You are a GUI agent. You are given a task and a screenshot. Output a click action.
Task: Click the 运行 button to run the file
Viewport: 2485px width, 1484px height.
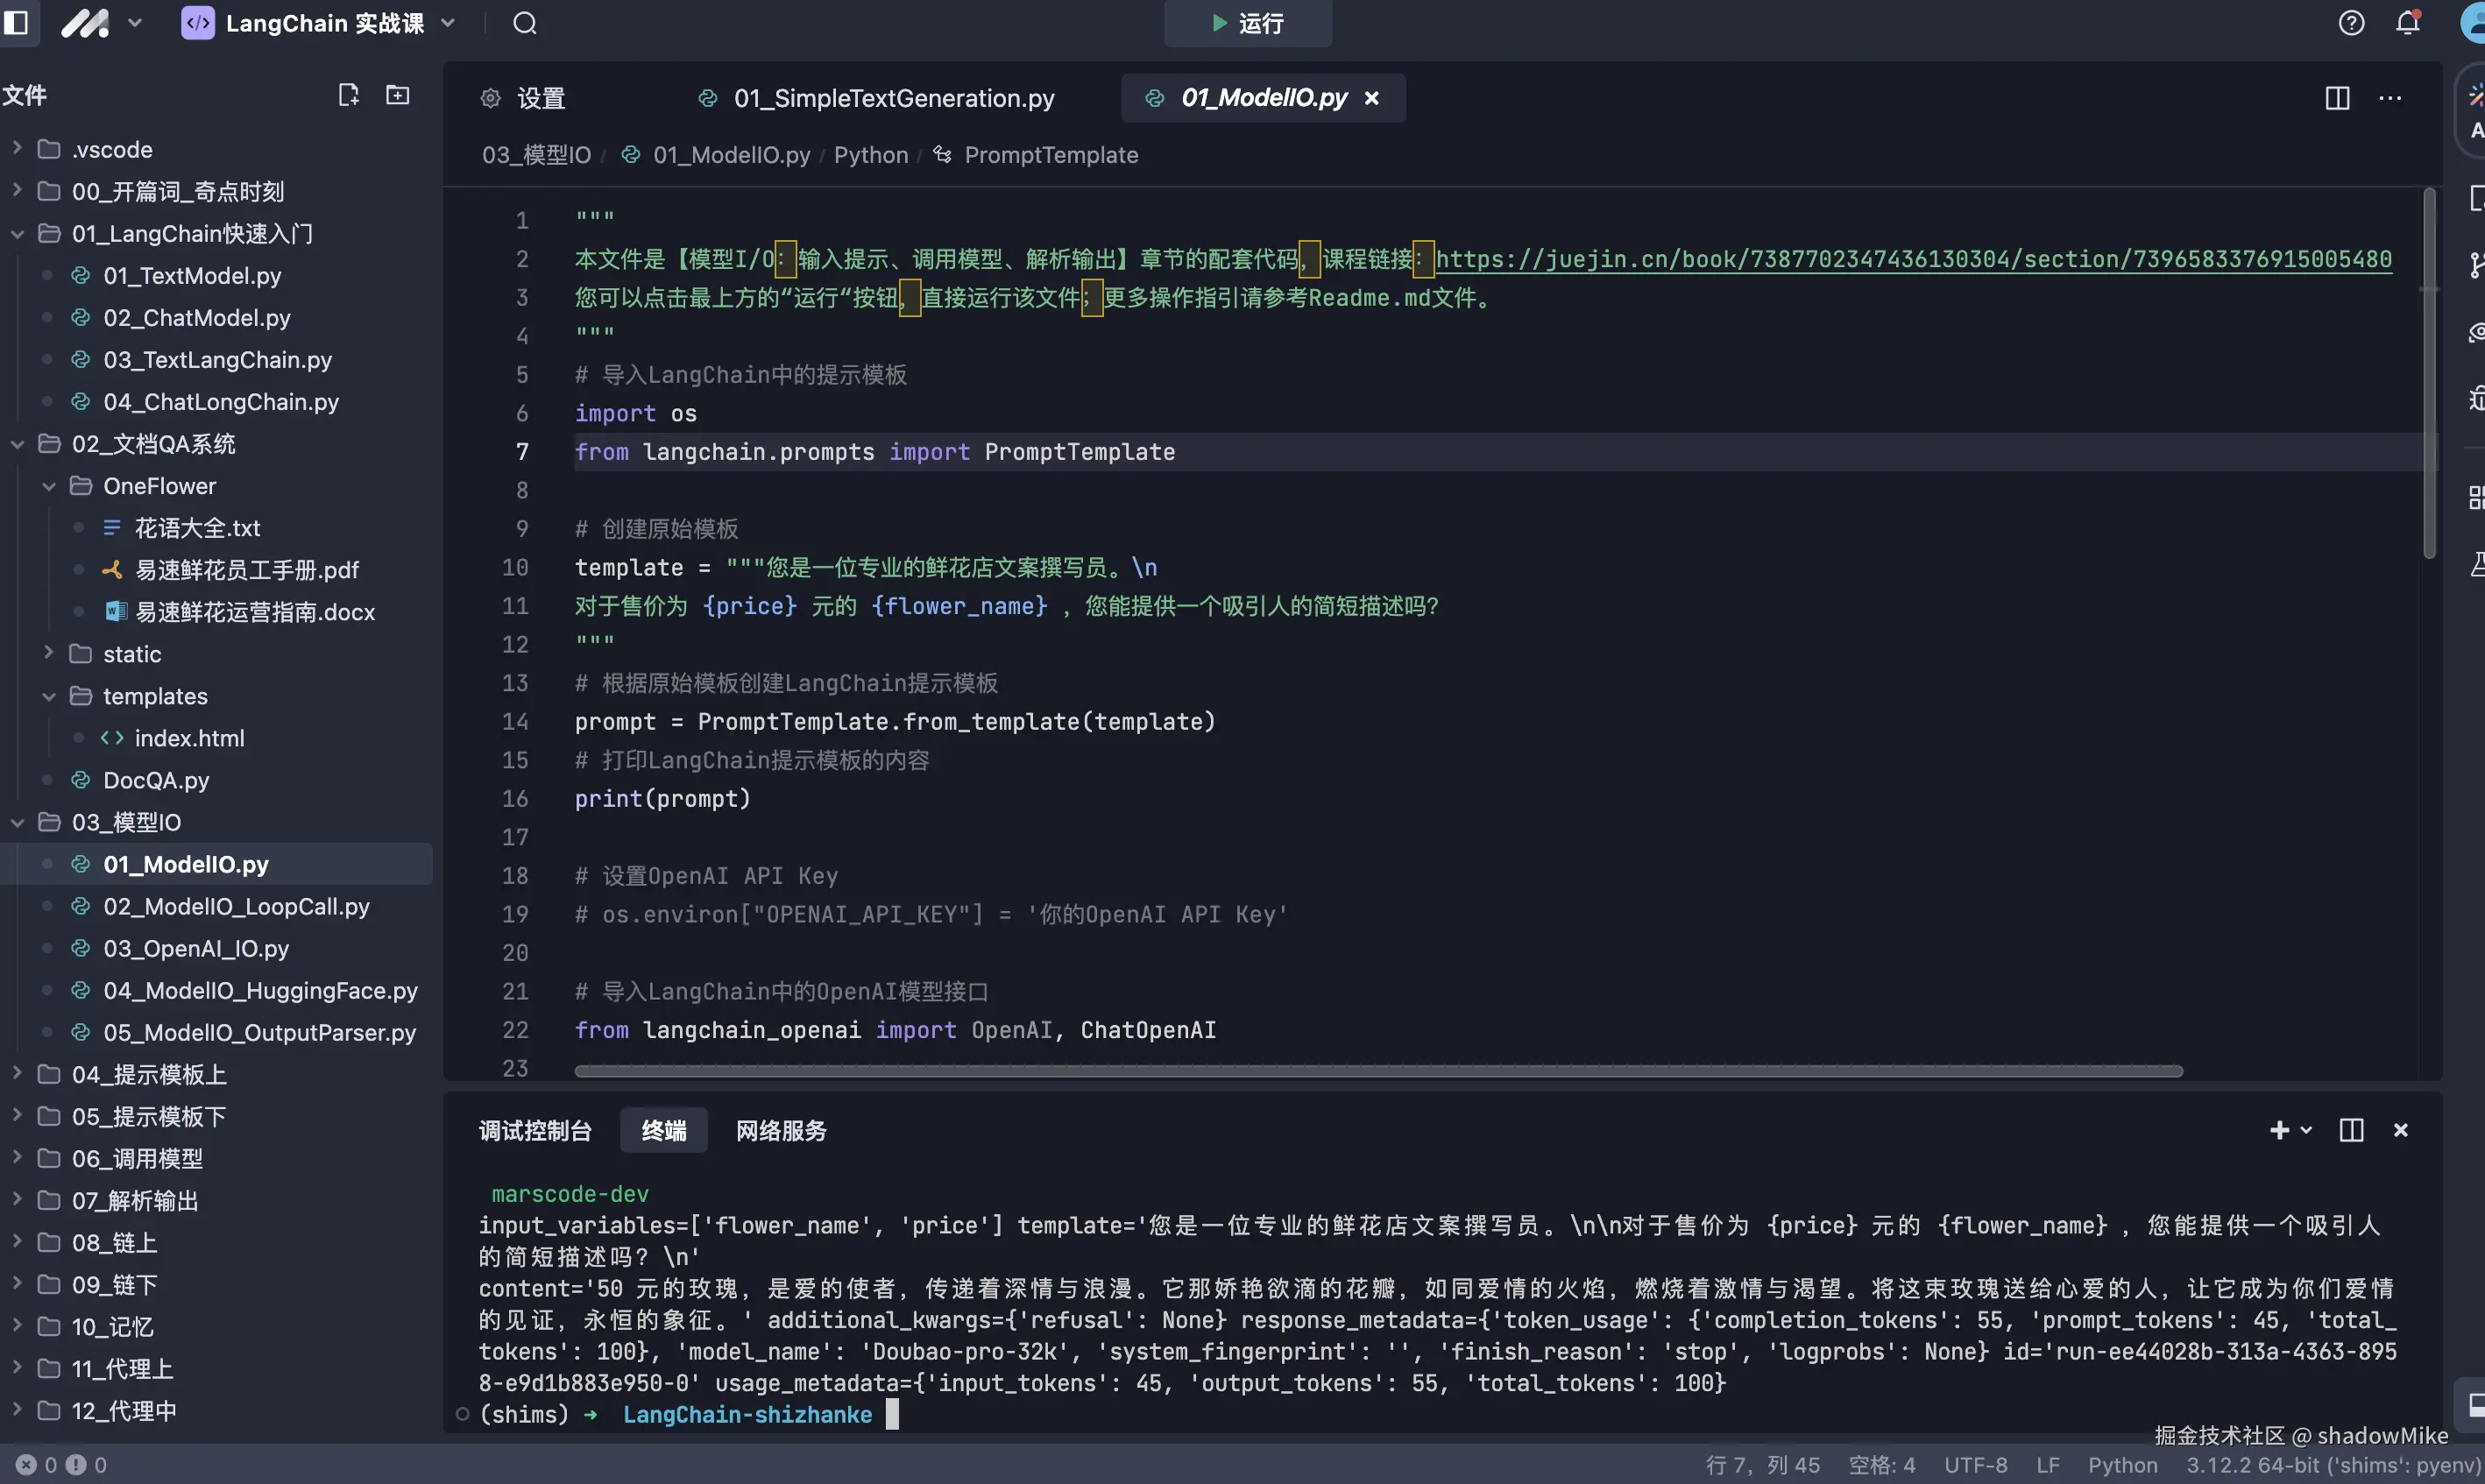pyautogui.click(x=1246, y=23)
